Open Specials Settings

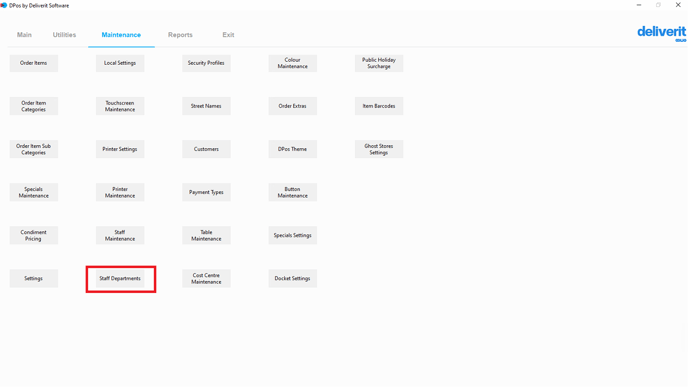[293, 235]
